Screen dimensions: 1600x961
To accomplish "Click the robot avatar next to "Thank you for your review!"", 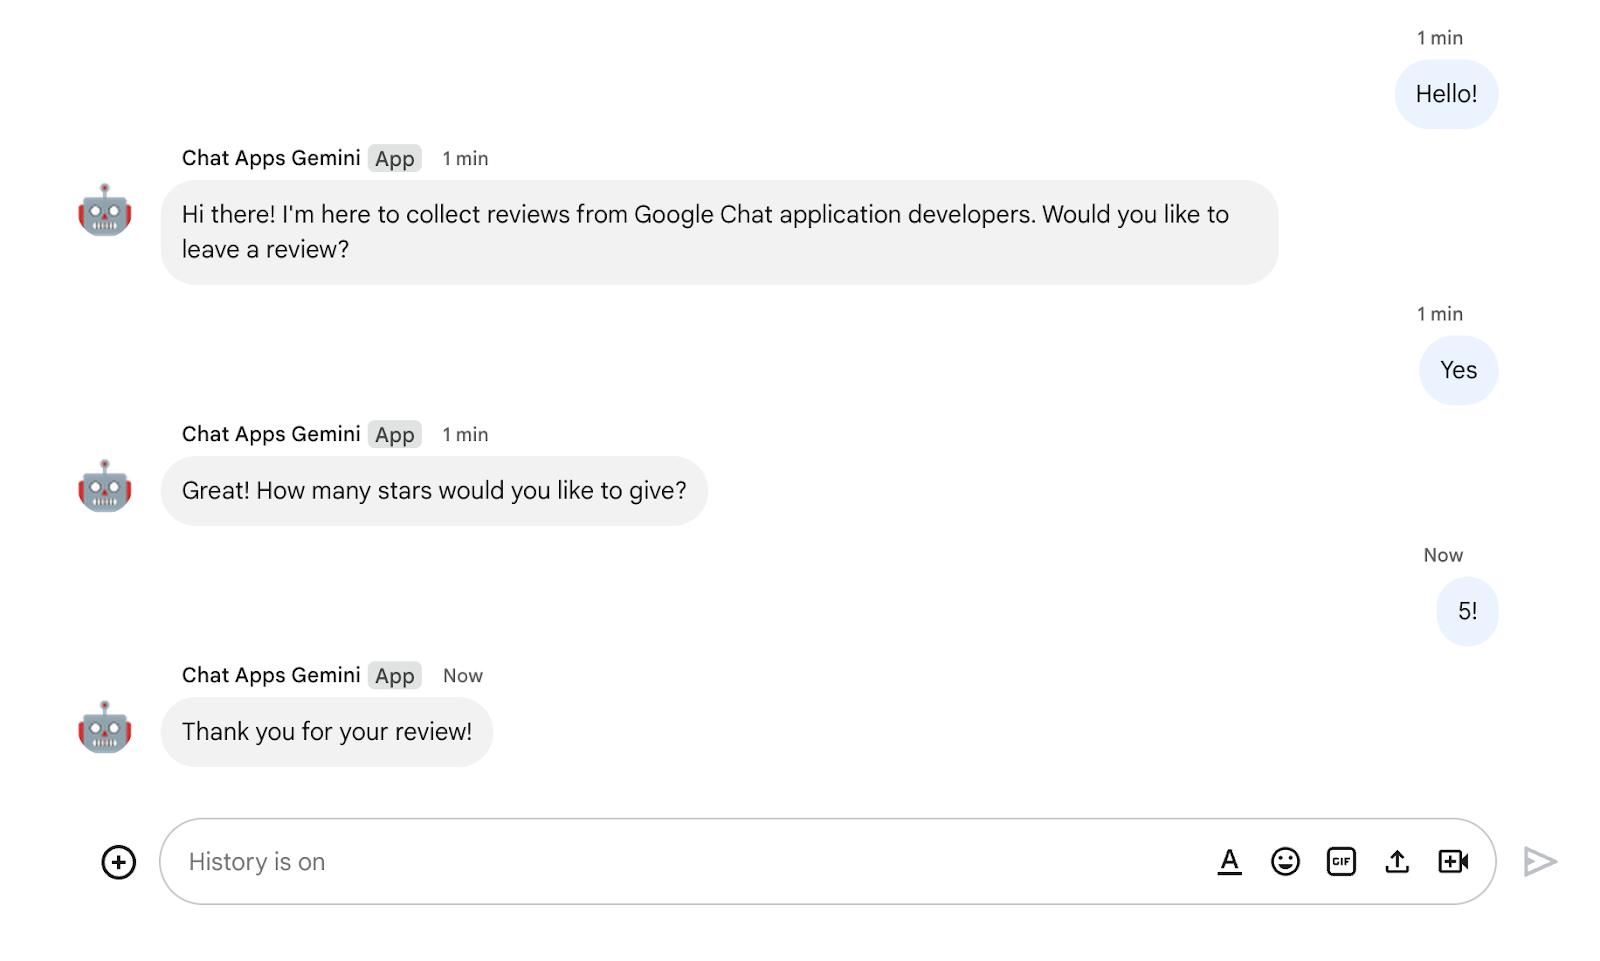I will coord(105,728).
